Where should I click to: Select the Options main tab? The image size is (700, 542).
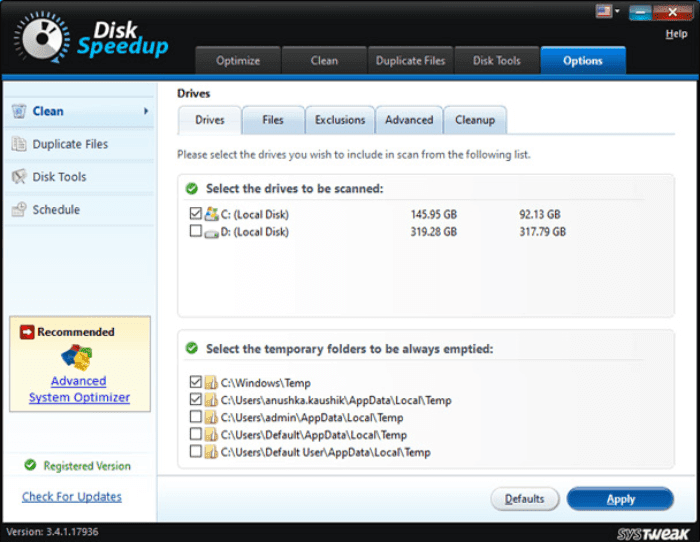(583, 60)
